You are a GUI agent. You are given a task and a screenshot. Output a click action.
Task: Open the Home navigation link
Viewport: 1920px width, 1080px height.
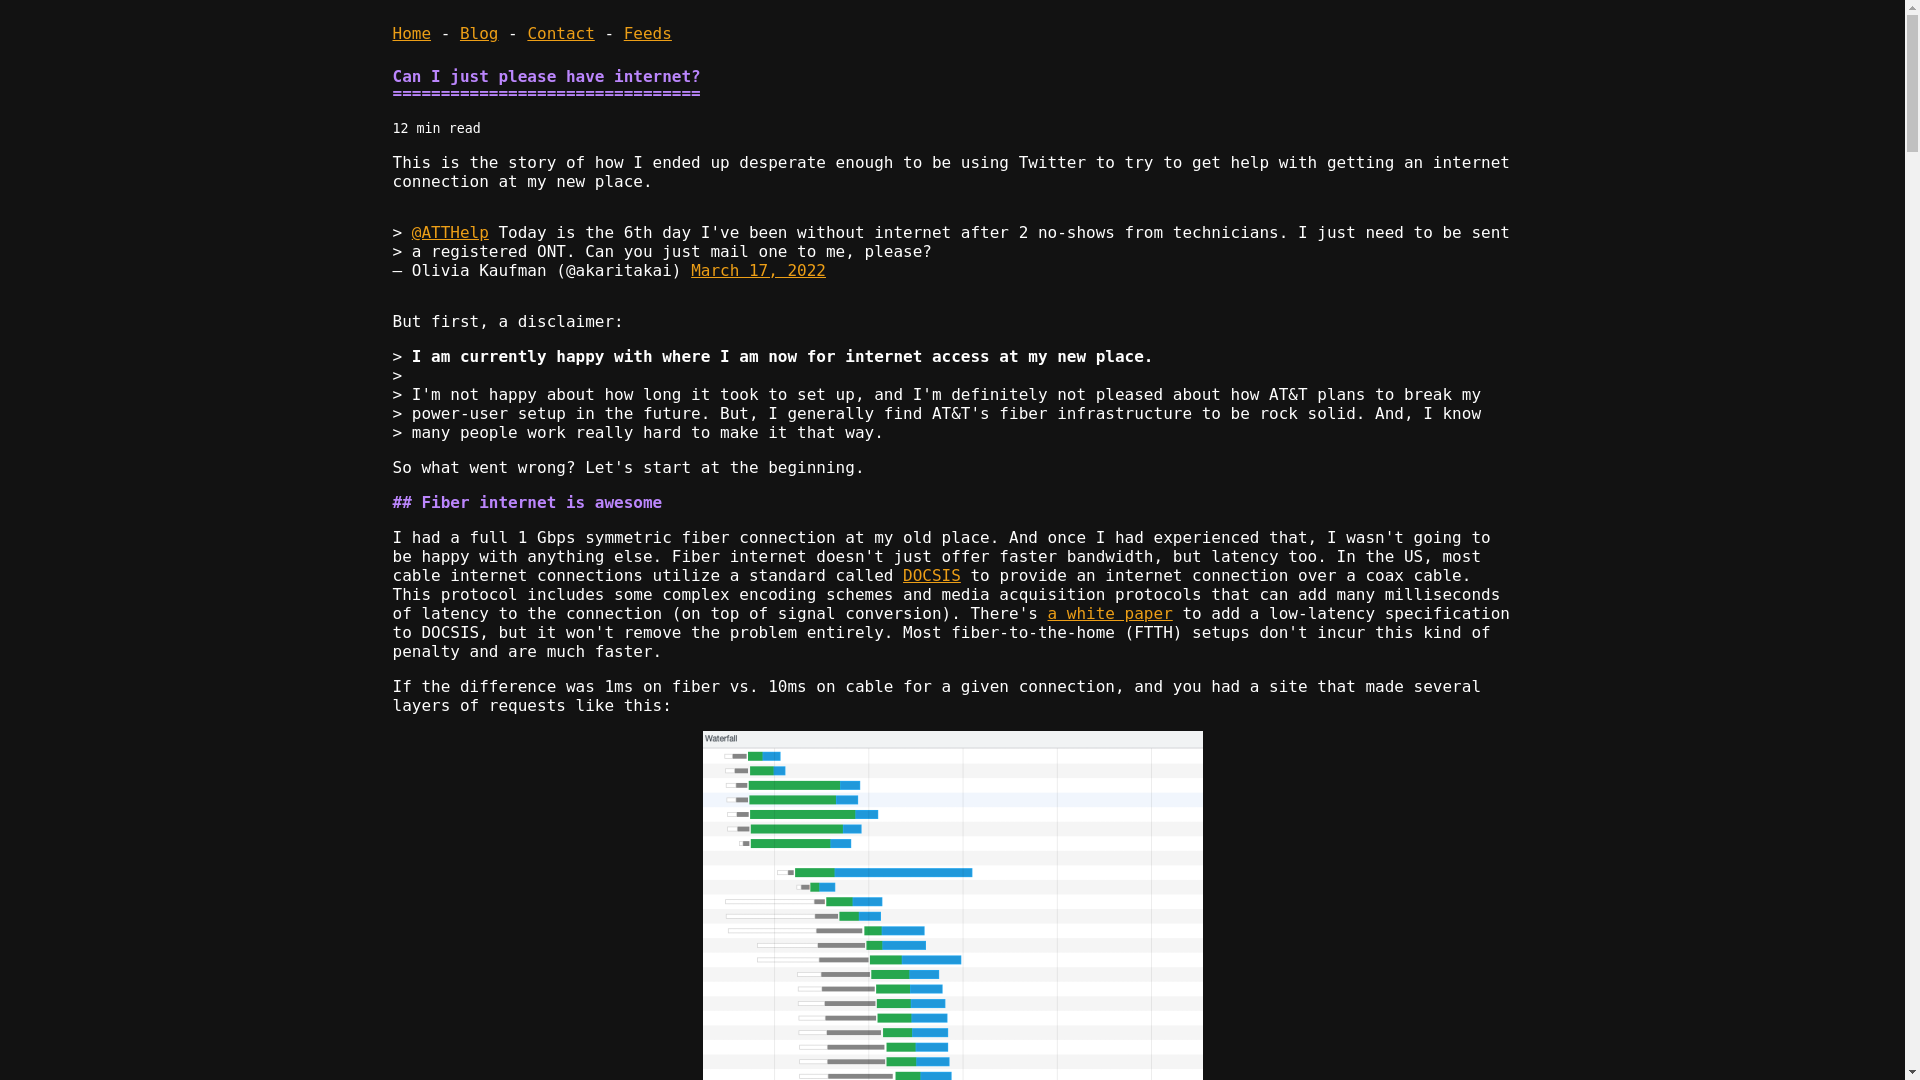[x=411, y=33]
